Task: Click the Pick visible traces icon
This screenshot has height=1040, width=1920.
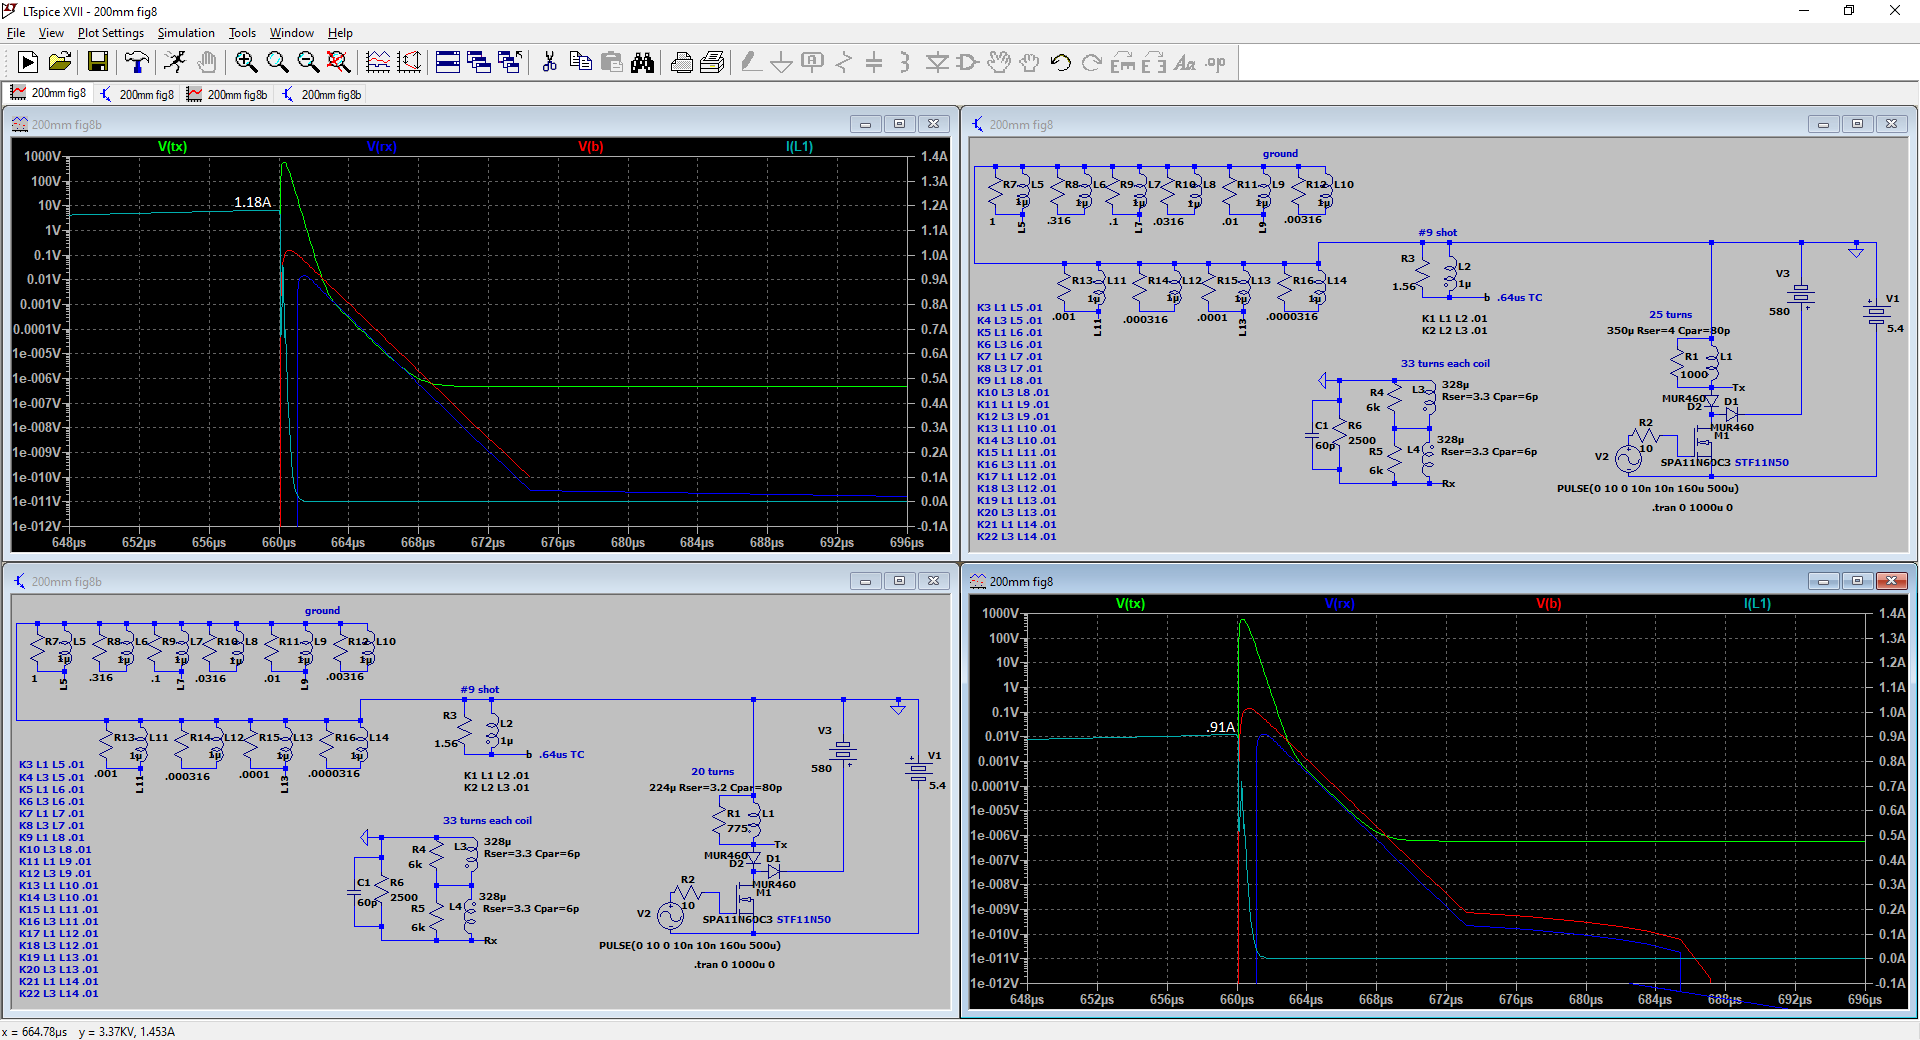Action: point(378,63)
